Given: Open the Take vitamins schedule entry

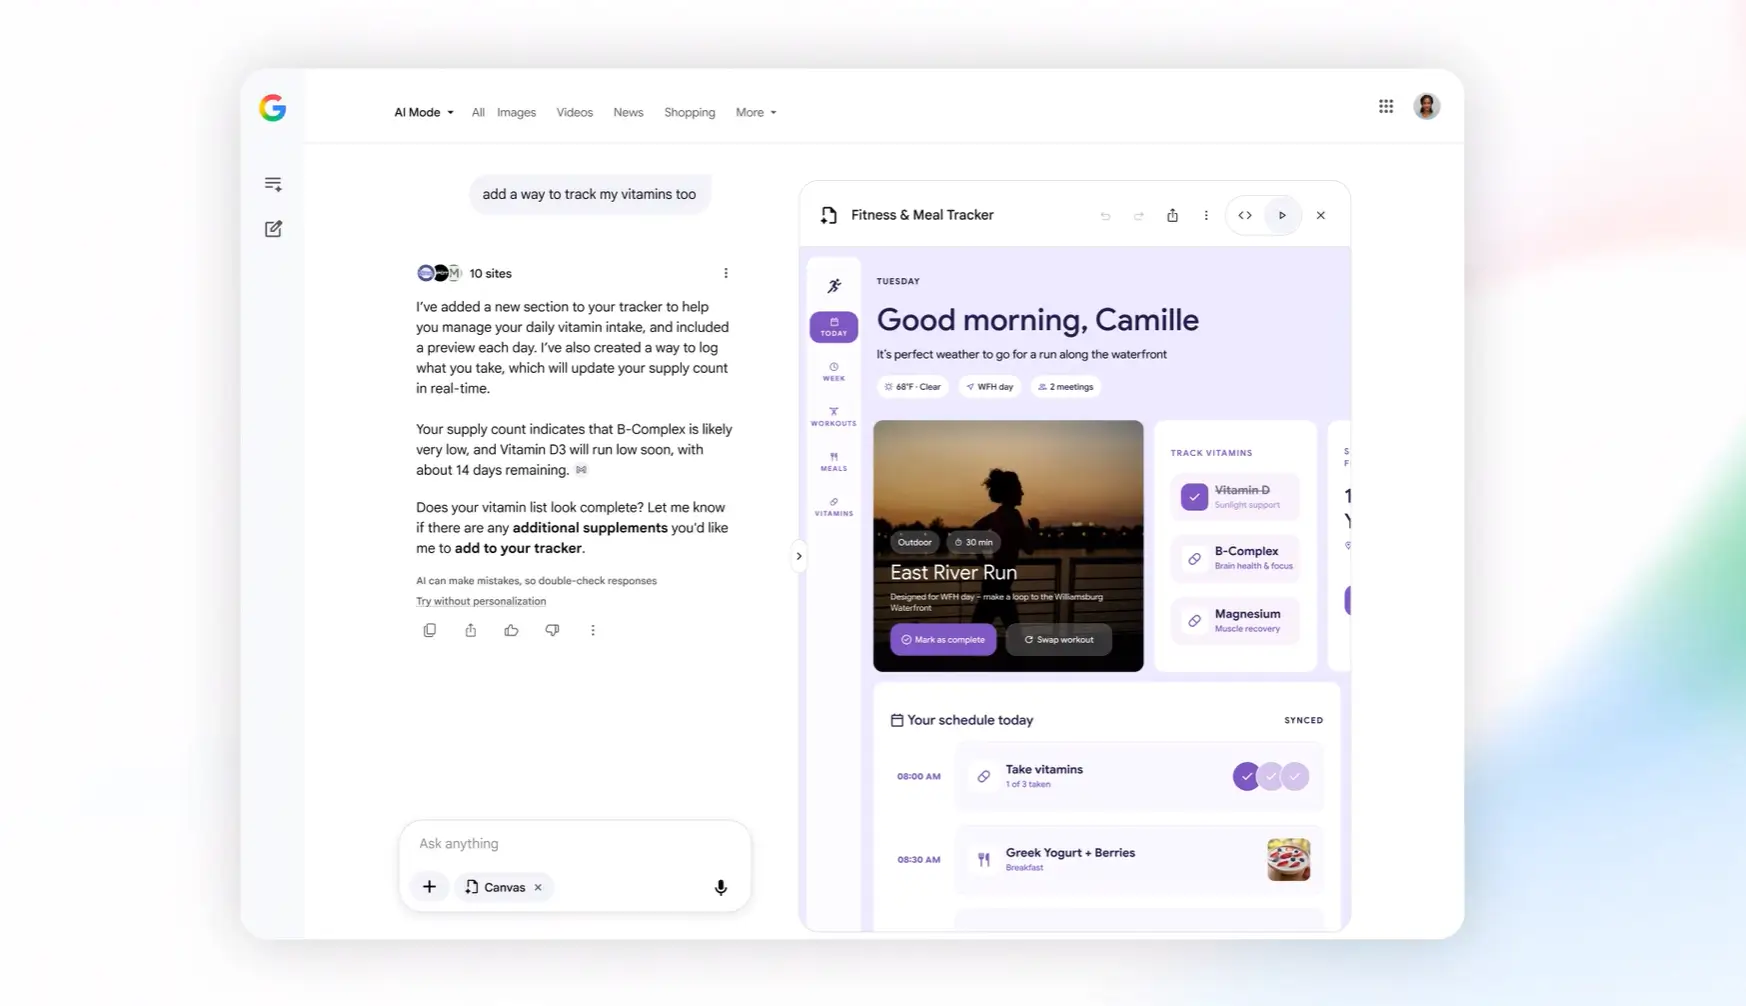Looking at the screenshot, I should [x=1139, y=776].
